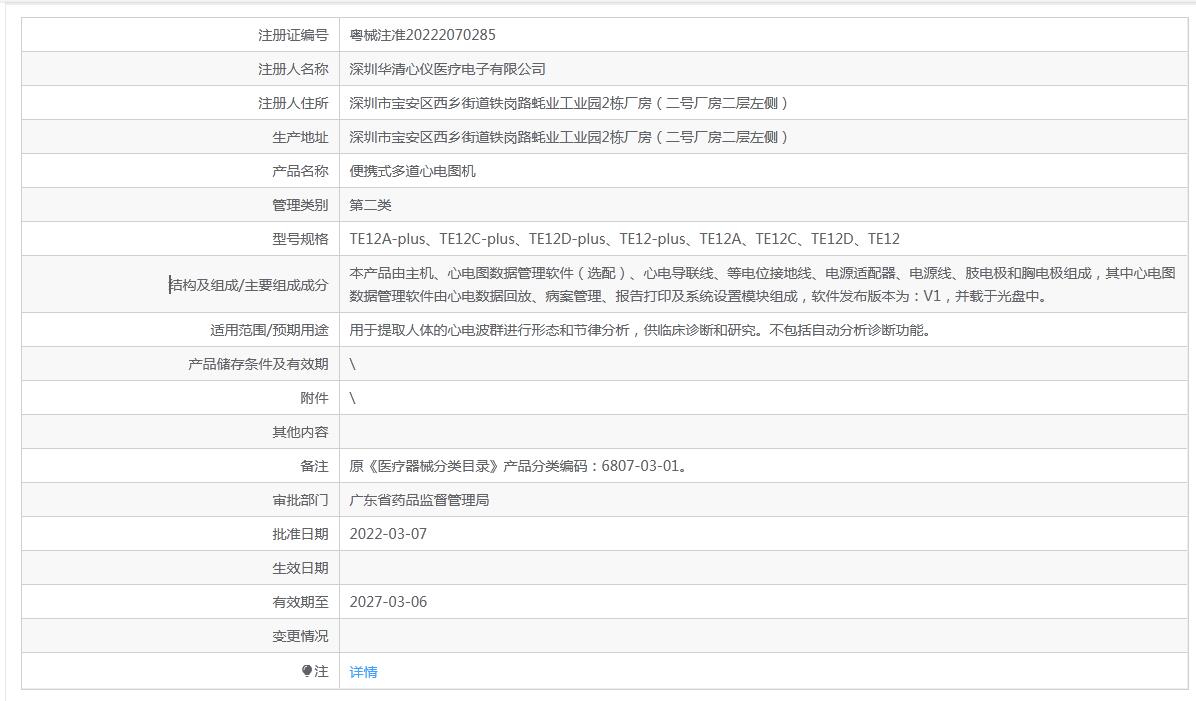Viewport: 1196px width, 701px height.
Task: Click the 注册人住所 label
Action: tap(293, 103)
